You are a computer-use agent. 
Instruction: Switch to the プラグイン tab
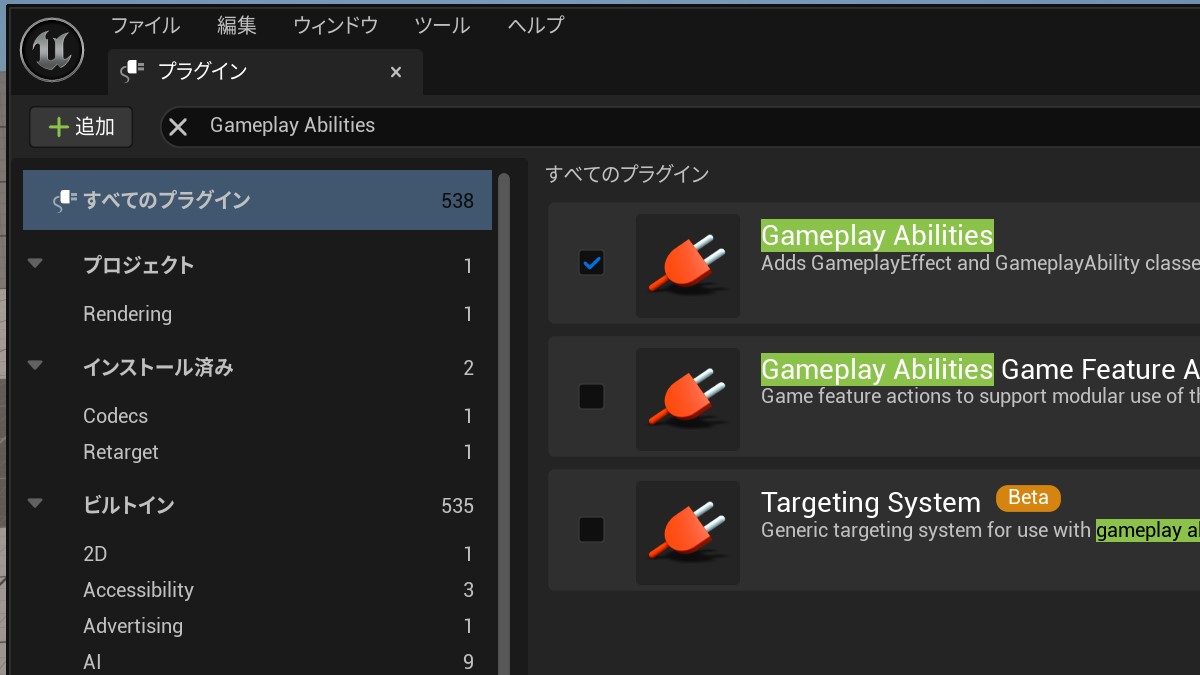(265, 72)
